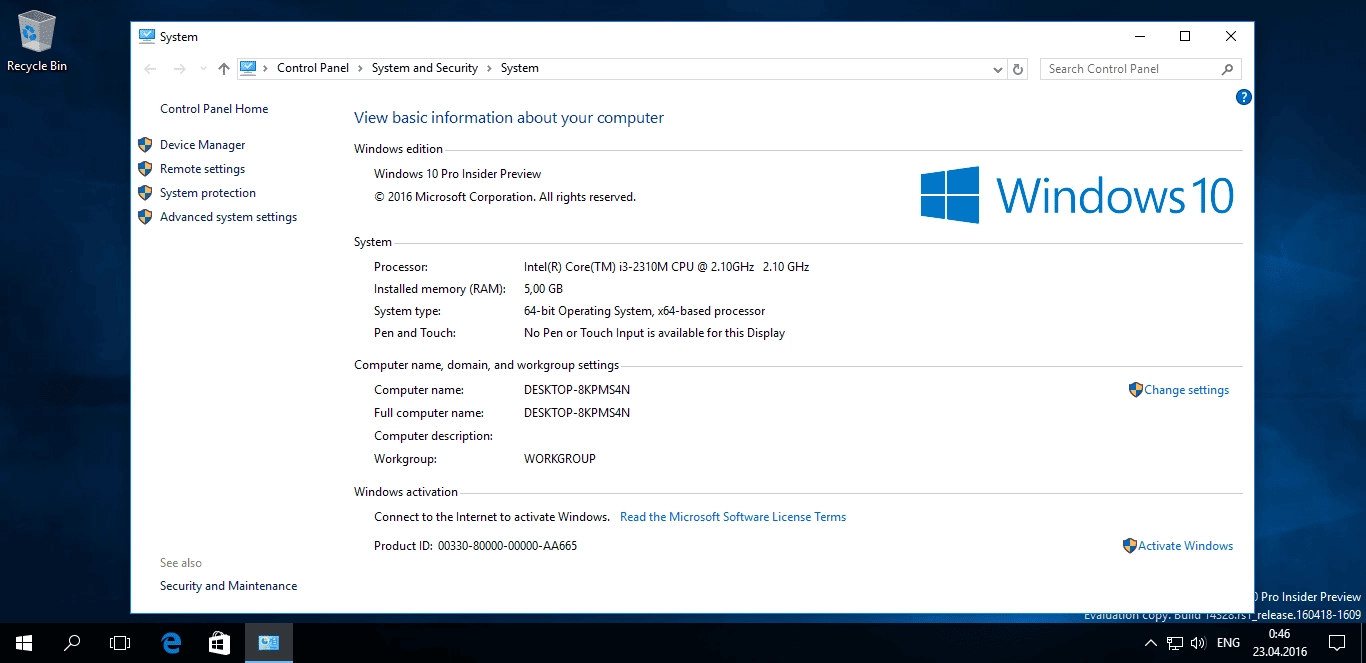
Task: Click the Windows 10 Pro Insider Preview text
Action: point(457,174)
